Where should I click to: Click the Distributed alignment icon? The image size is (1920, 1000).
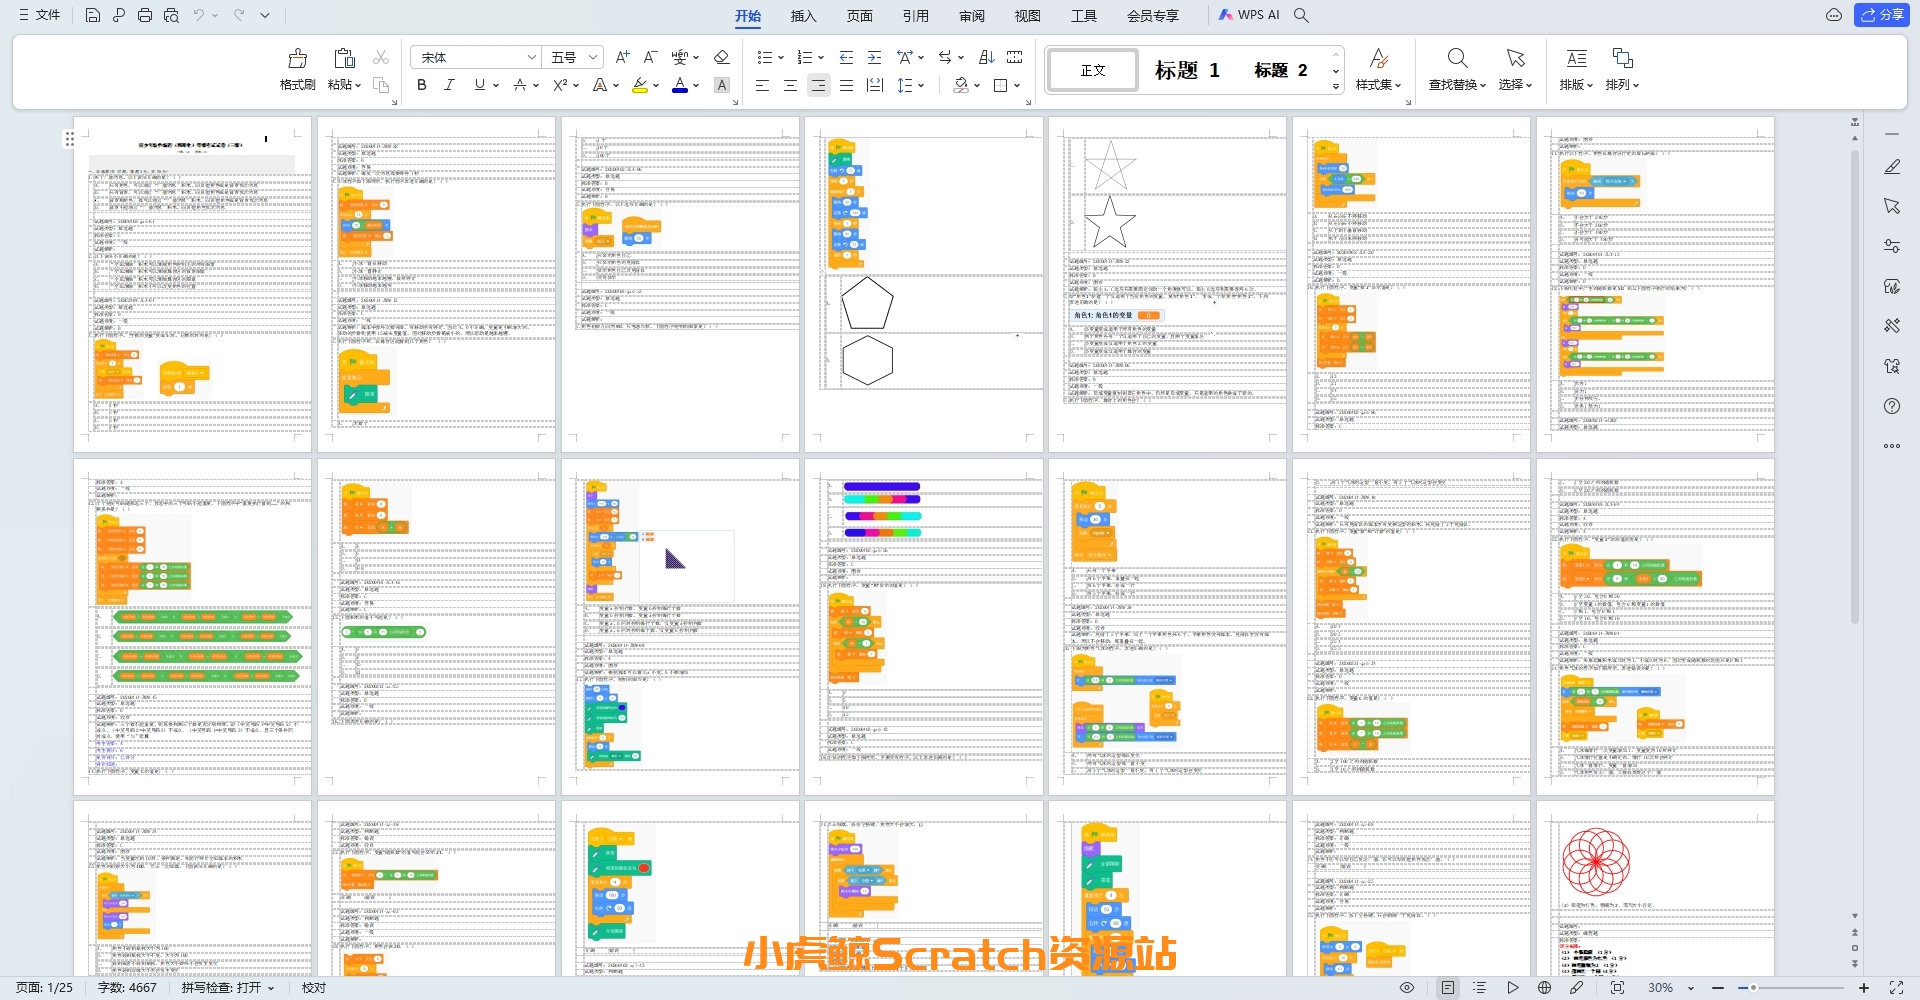point(874,85)
